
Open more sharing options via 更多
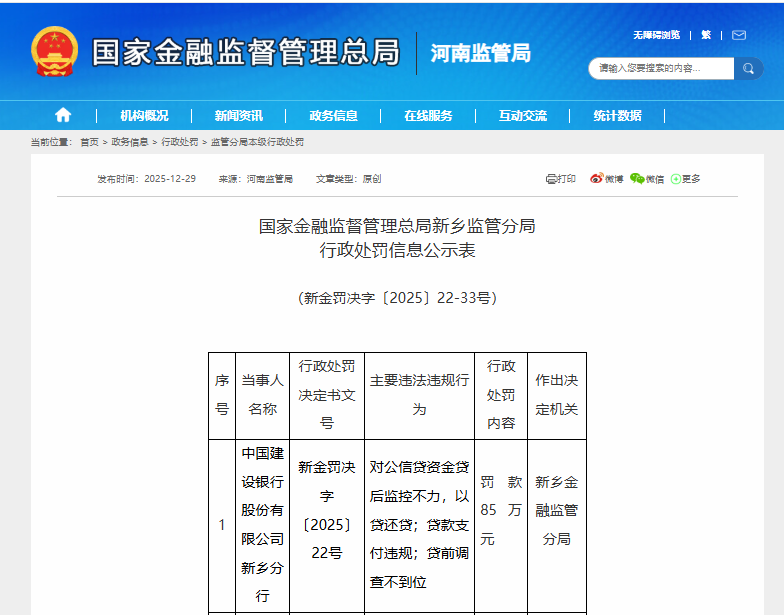click(x=686, y=179)
